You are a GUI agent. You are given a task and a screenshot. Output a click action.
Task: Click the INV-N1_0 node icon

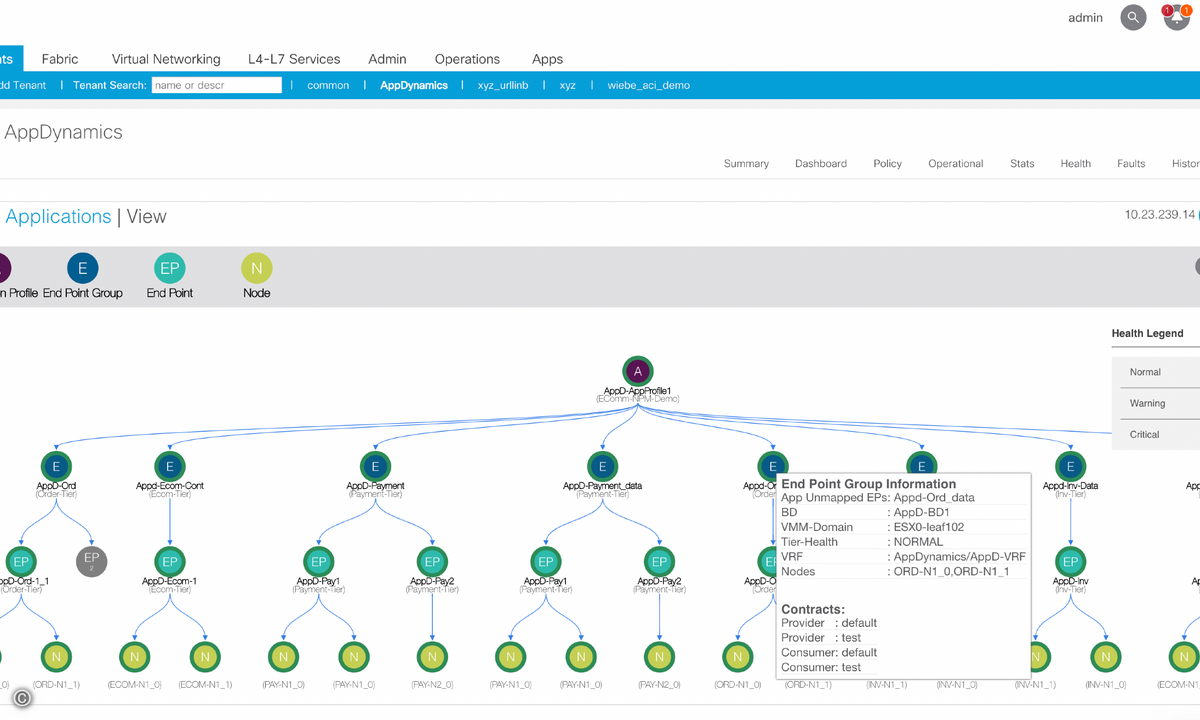point(1105,657)
